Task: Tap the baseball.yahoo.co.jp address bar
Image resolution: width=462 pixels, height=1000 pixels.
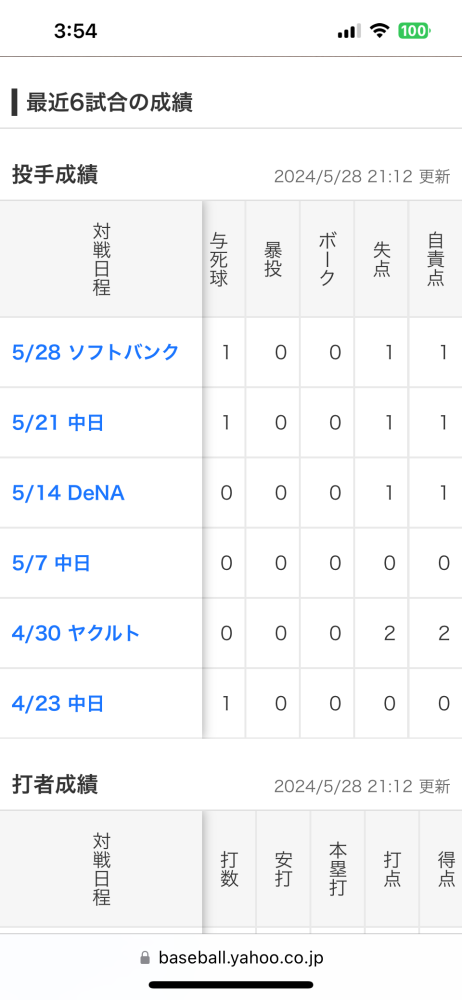Action: (x=231, y=958)
